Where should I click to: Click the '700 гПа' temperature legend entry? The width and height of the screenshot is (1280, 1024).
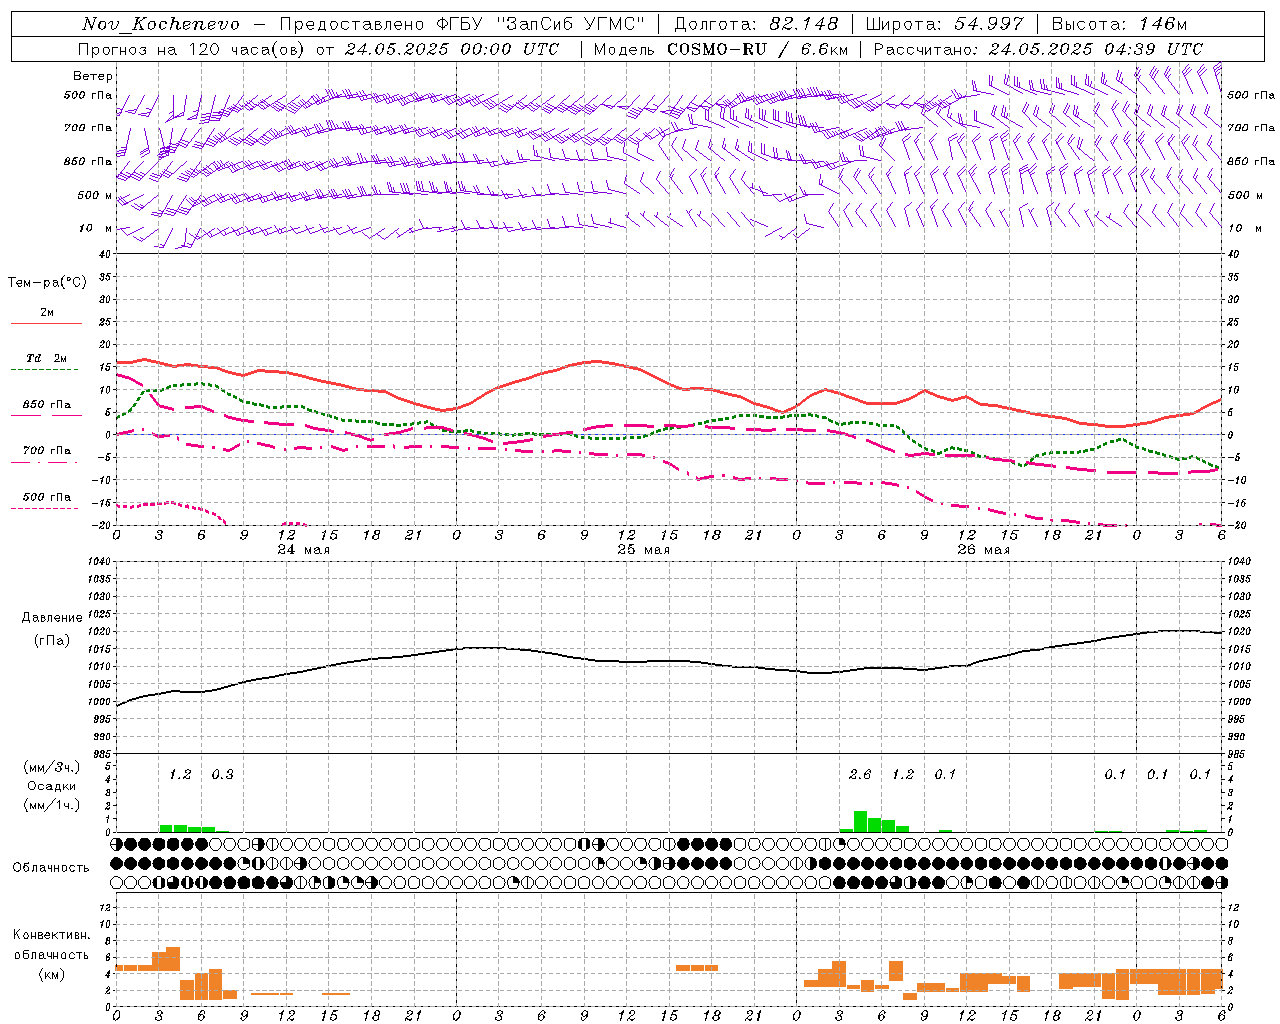tap(47, 450)
